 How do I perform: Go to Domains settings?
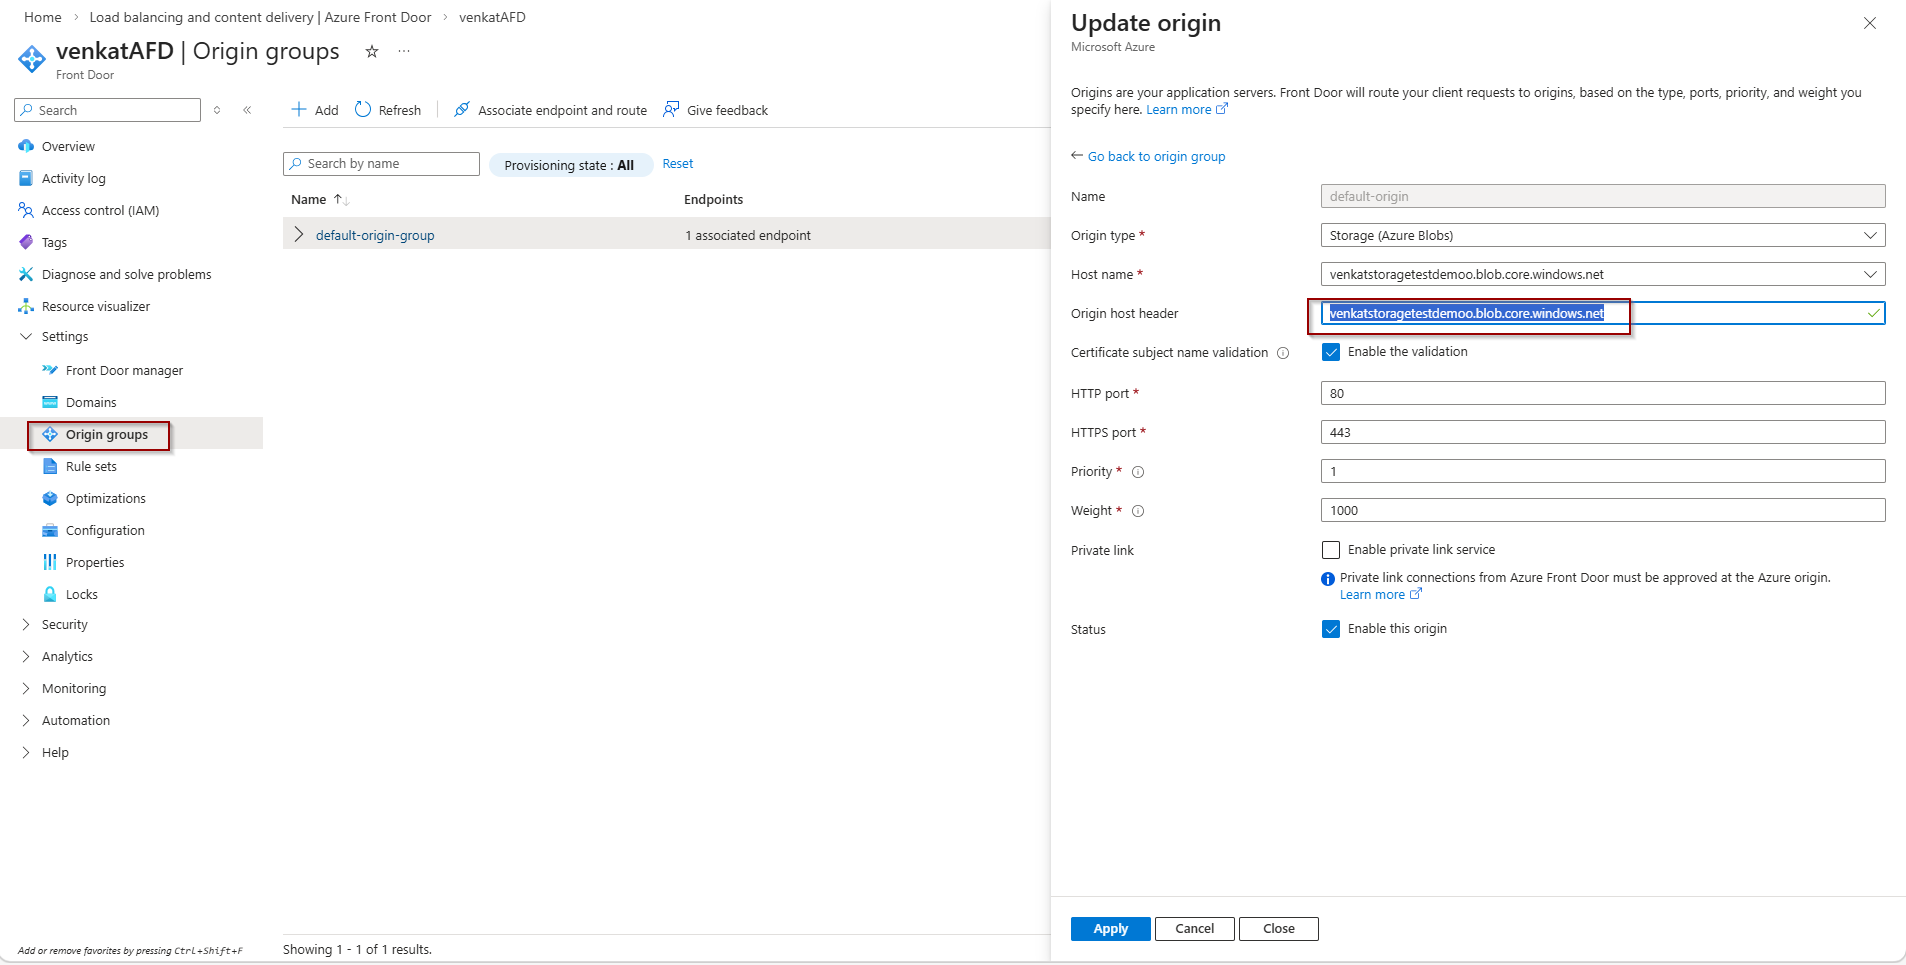pos(91,402)
